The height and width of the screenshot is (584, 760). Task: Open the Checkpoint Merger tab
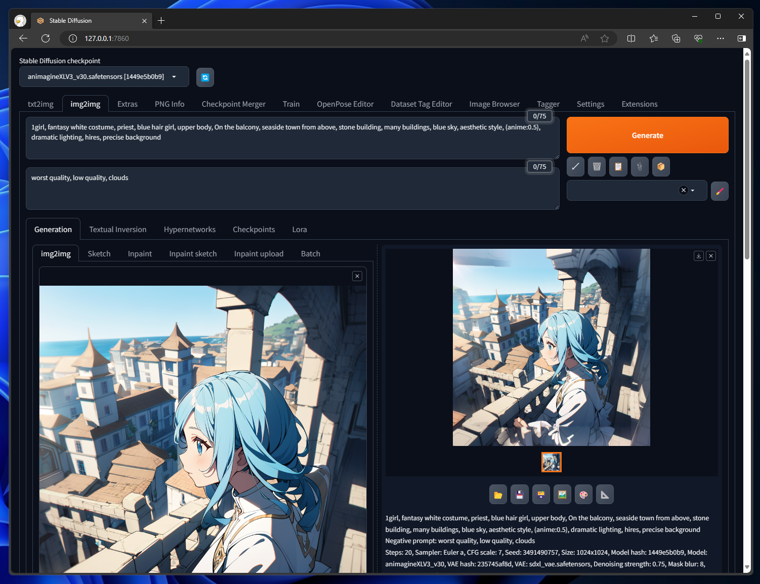(x=234, y=104)
